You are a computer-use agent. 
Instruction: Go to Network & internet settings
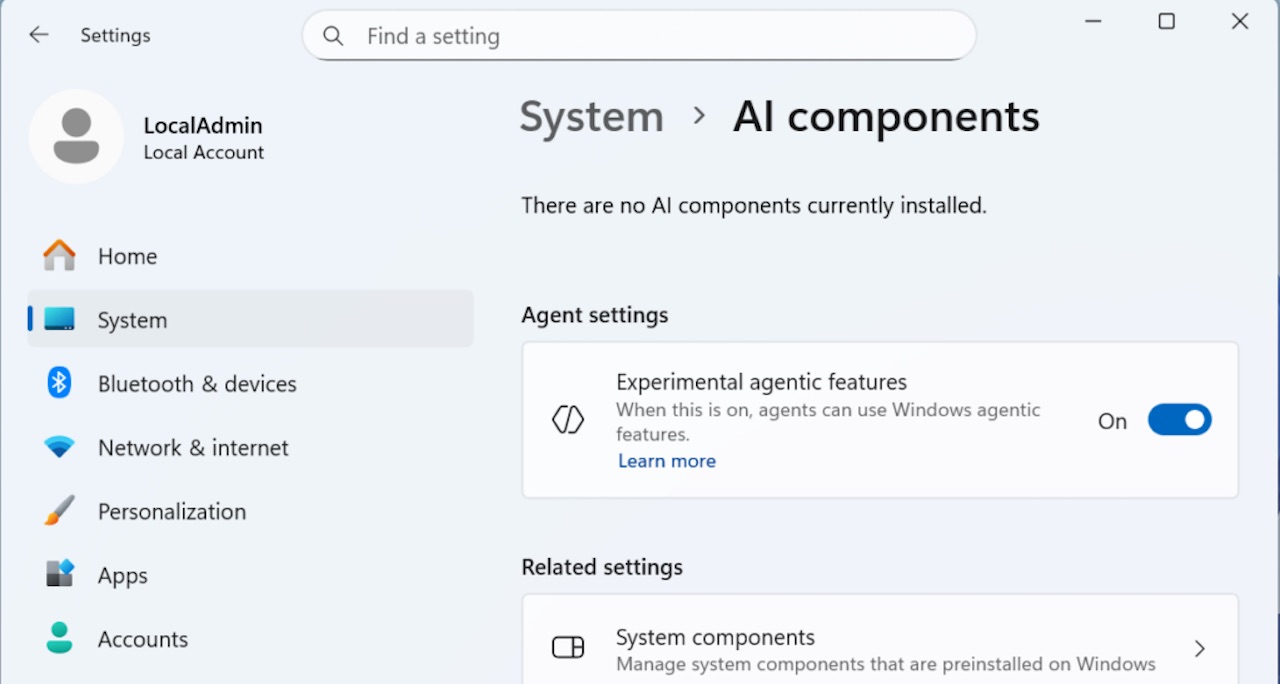(x=193, y=448)
